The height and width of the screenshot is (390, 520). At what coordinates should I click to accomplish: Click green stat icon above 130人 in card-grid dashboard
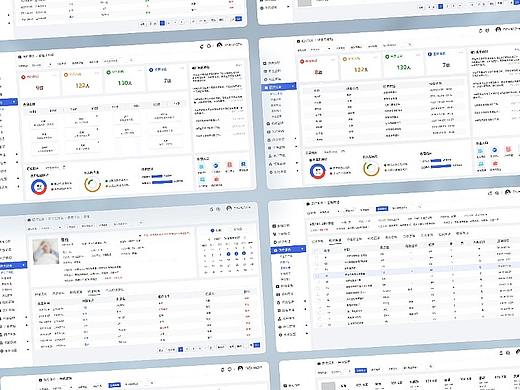tap(109, 72)
